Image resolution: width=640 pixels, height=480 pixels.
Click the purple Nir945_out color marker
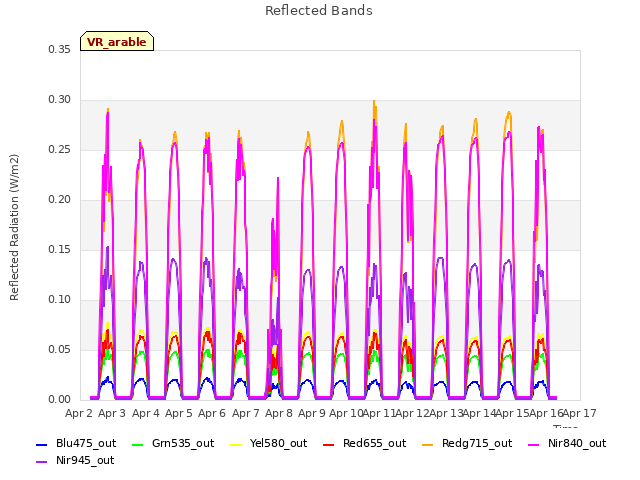point(42,462)
